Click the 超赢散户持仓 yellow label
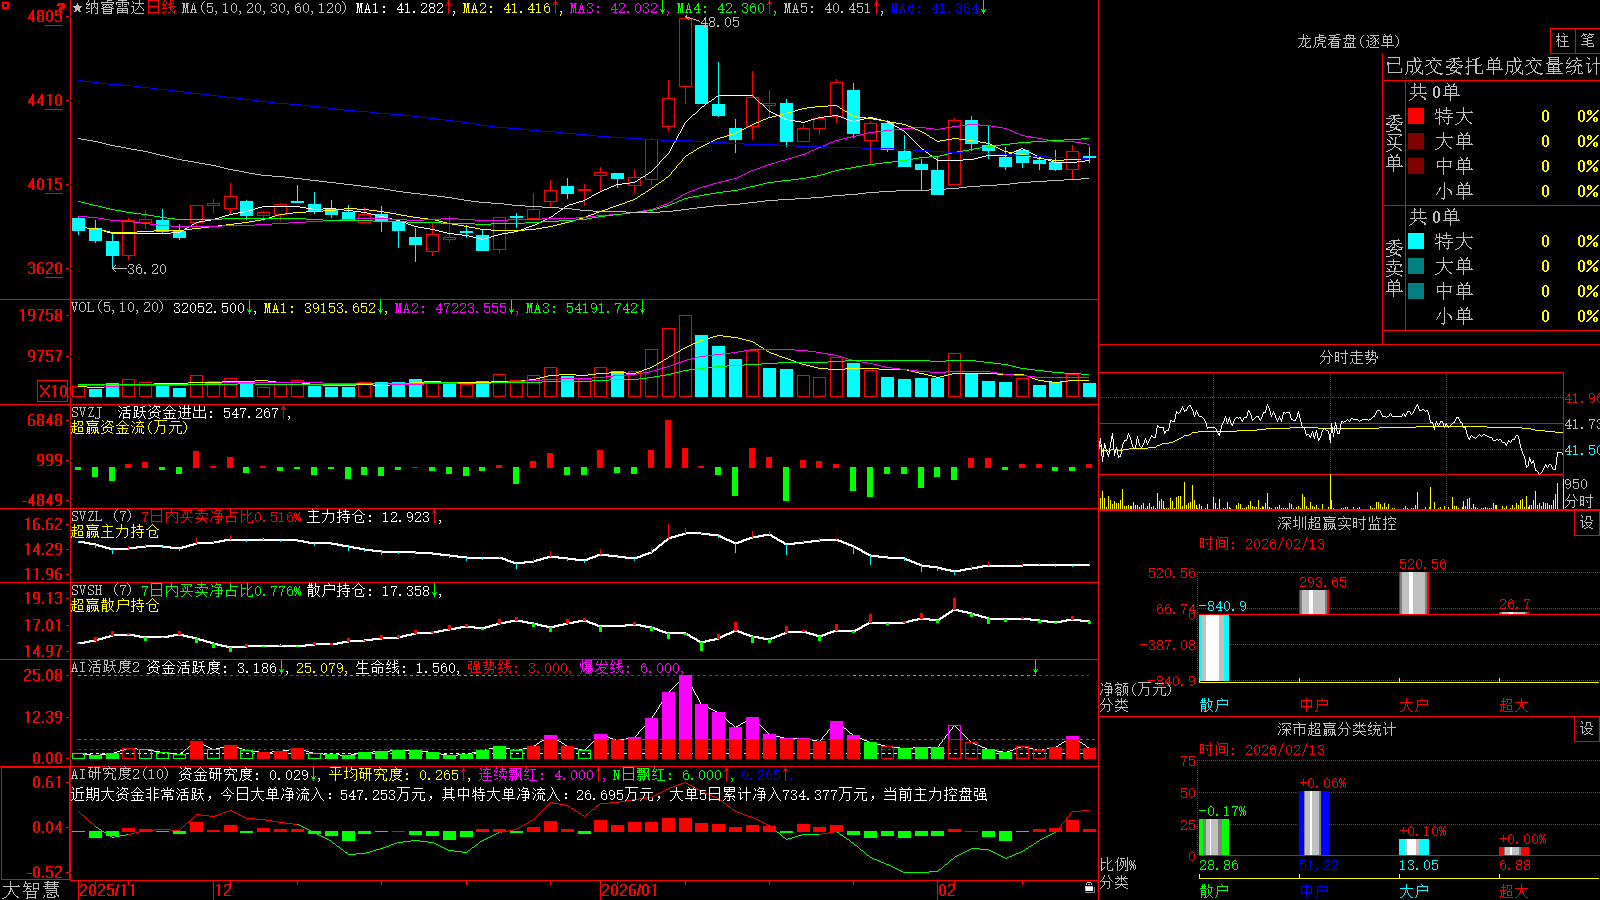This screenshot has width=1600, height=900. pyautogui.click(x=115, y=605)
